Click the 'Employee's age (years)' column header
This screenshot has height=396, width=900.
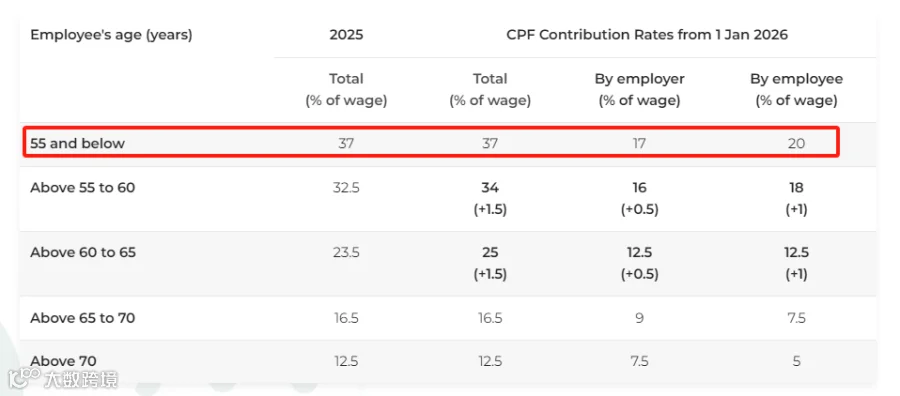pos(111,35)
